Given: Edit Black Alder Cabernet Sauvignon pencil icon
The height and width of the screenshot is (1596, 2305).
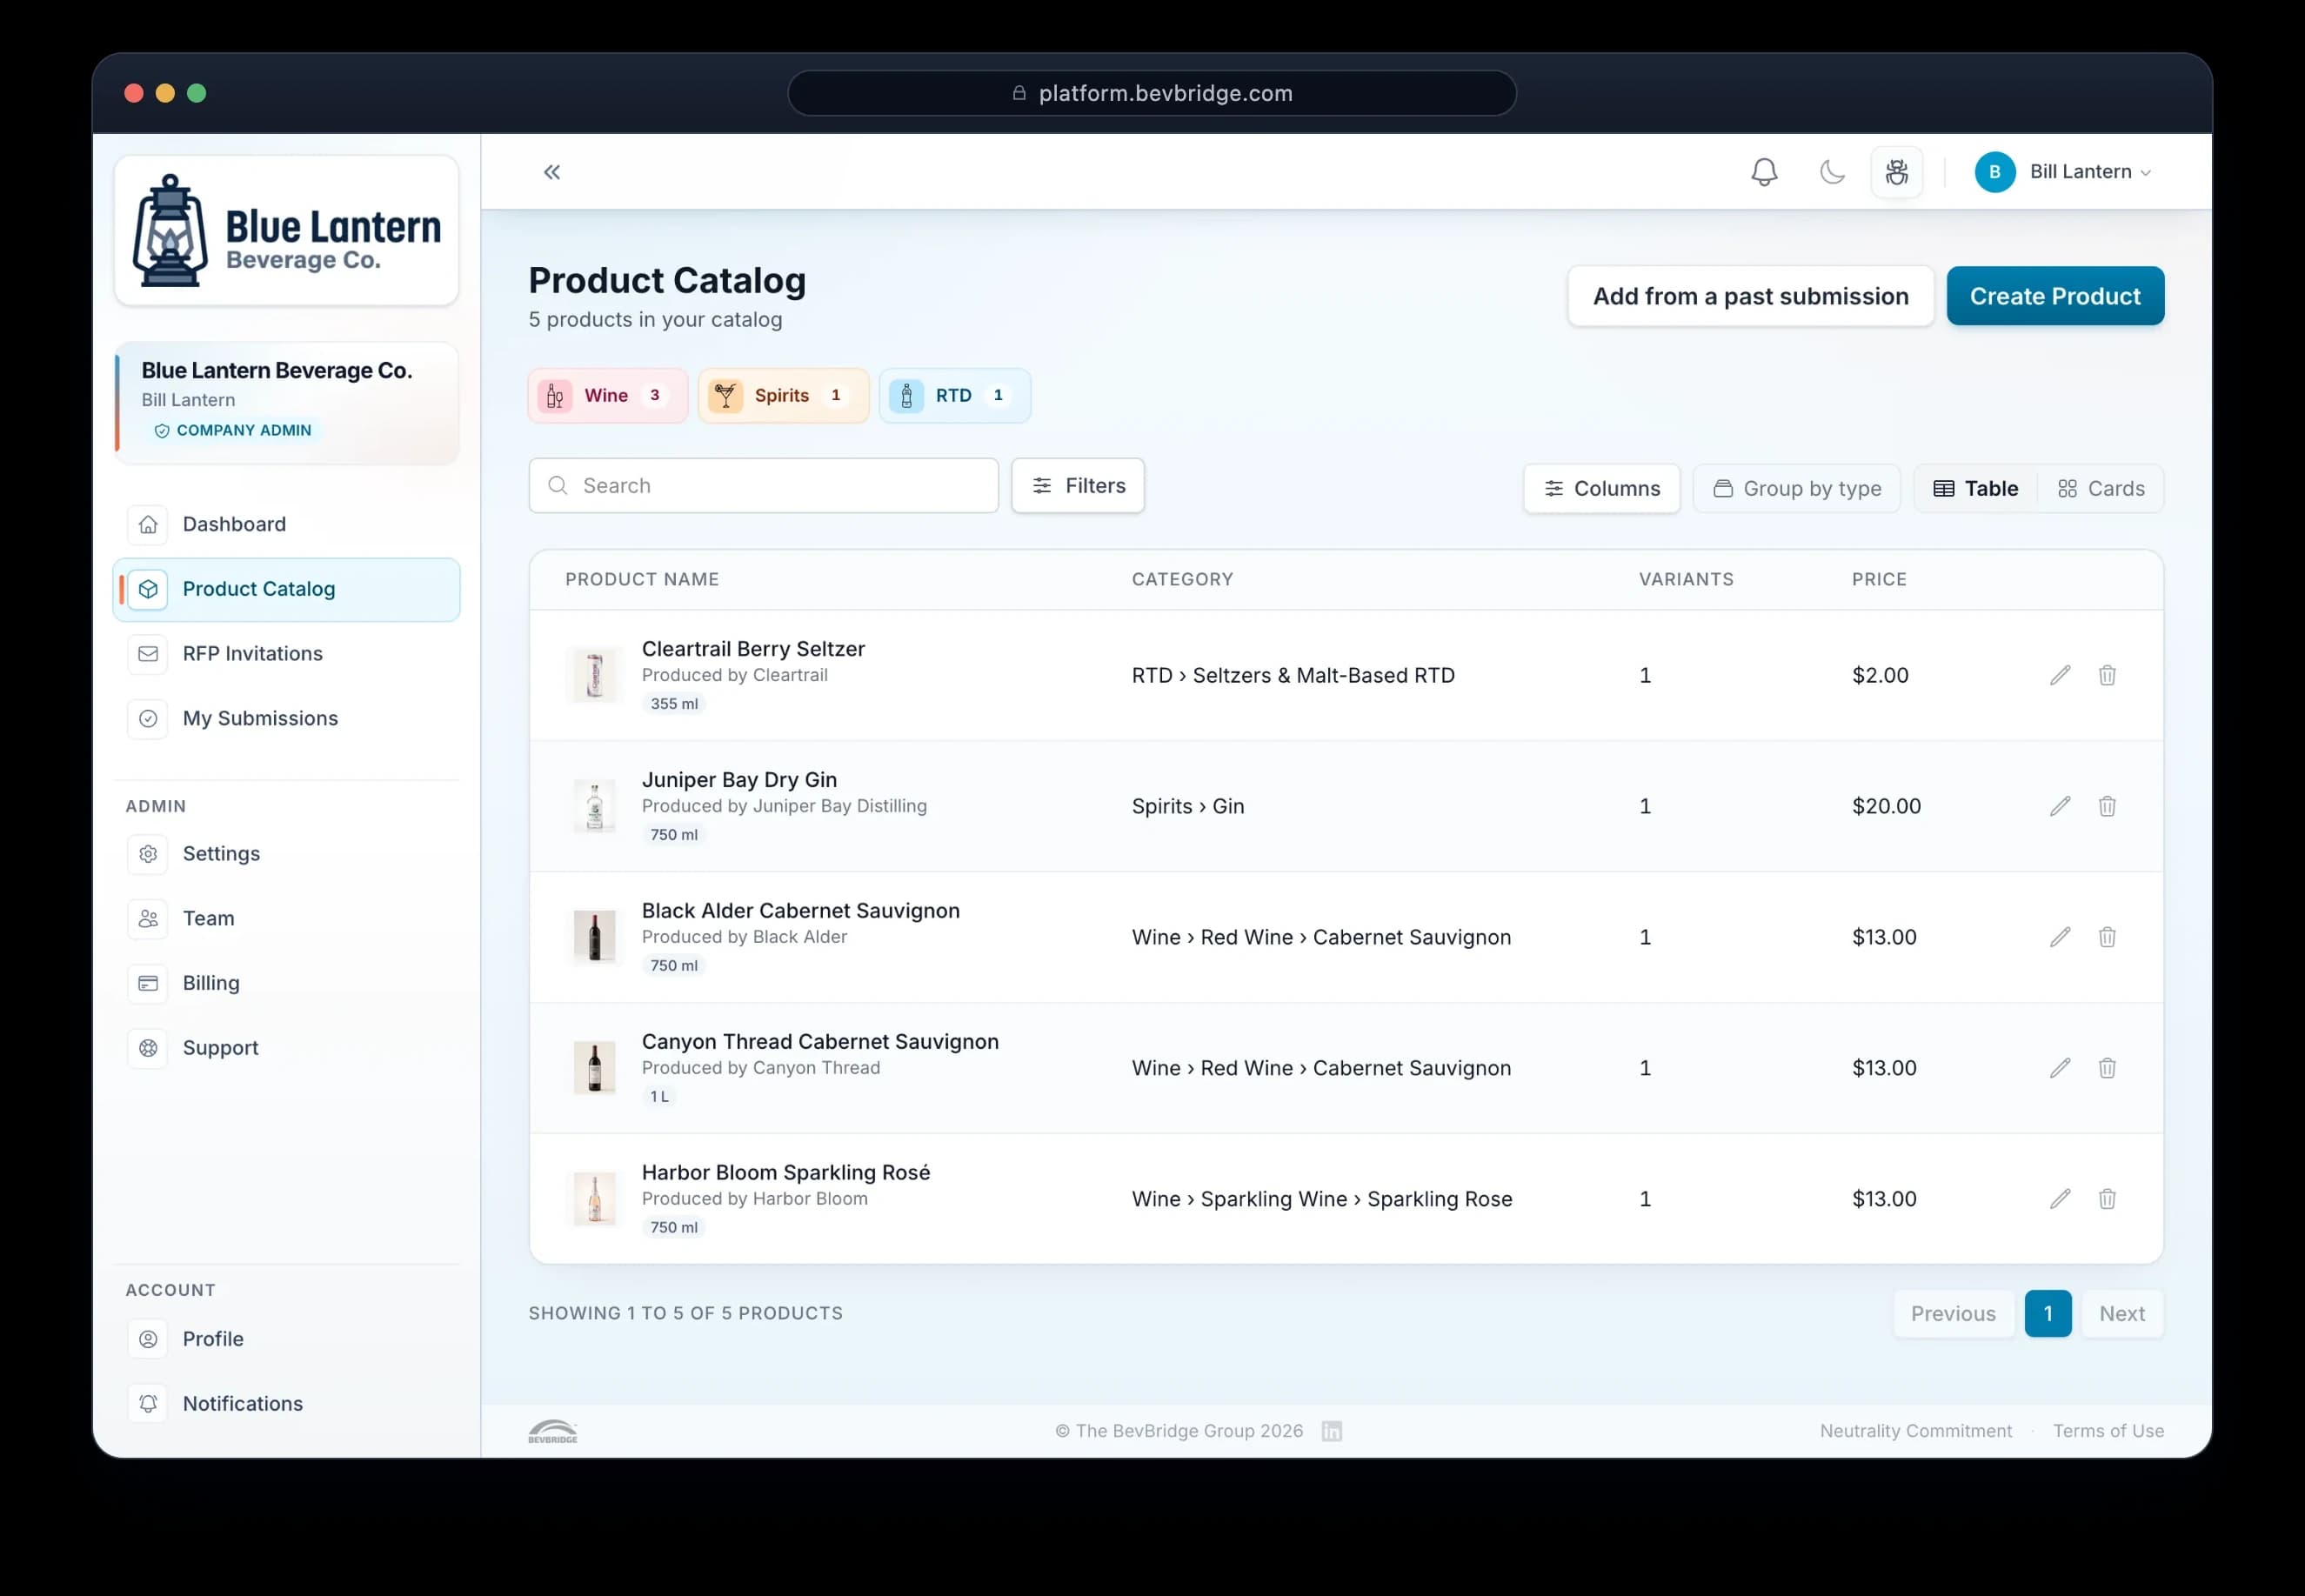Looking at the screenshot, I should point(2059,937).
